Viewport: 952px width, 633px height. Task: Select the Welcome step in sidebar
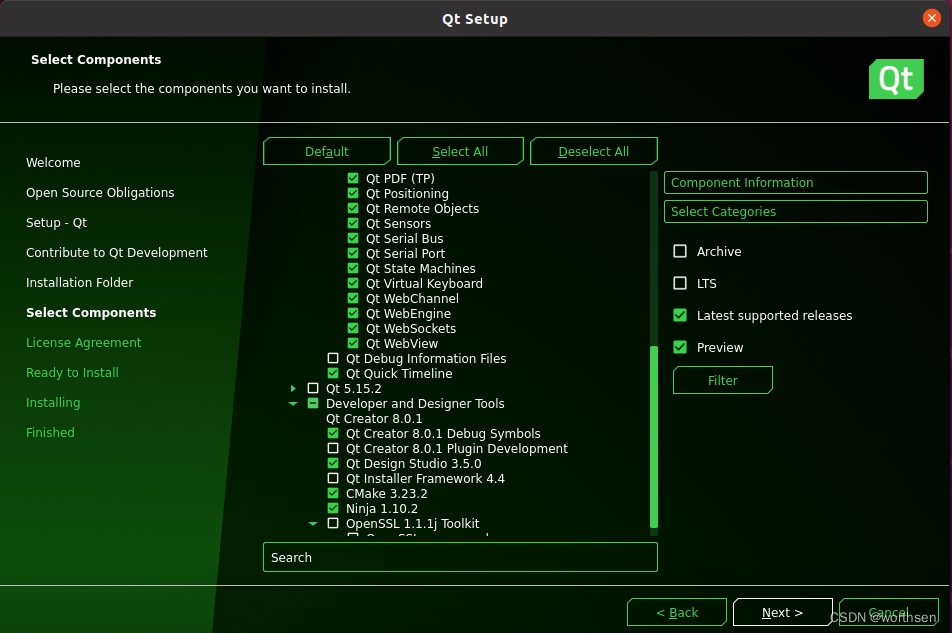[53, 163]
